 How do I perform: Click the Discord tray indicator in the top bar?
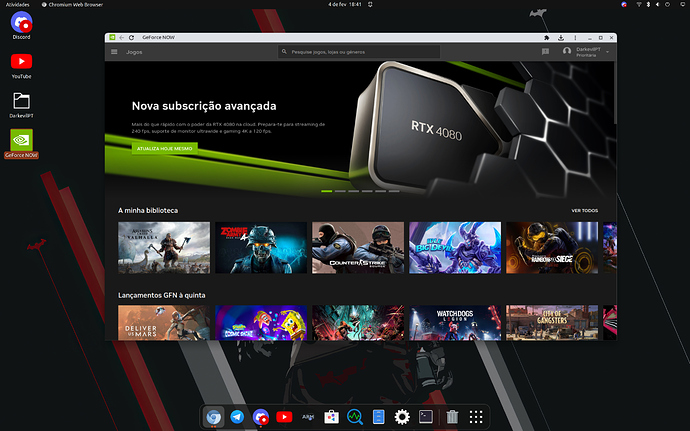[624, 4]
